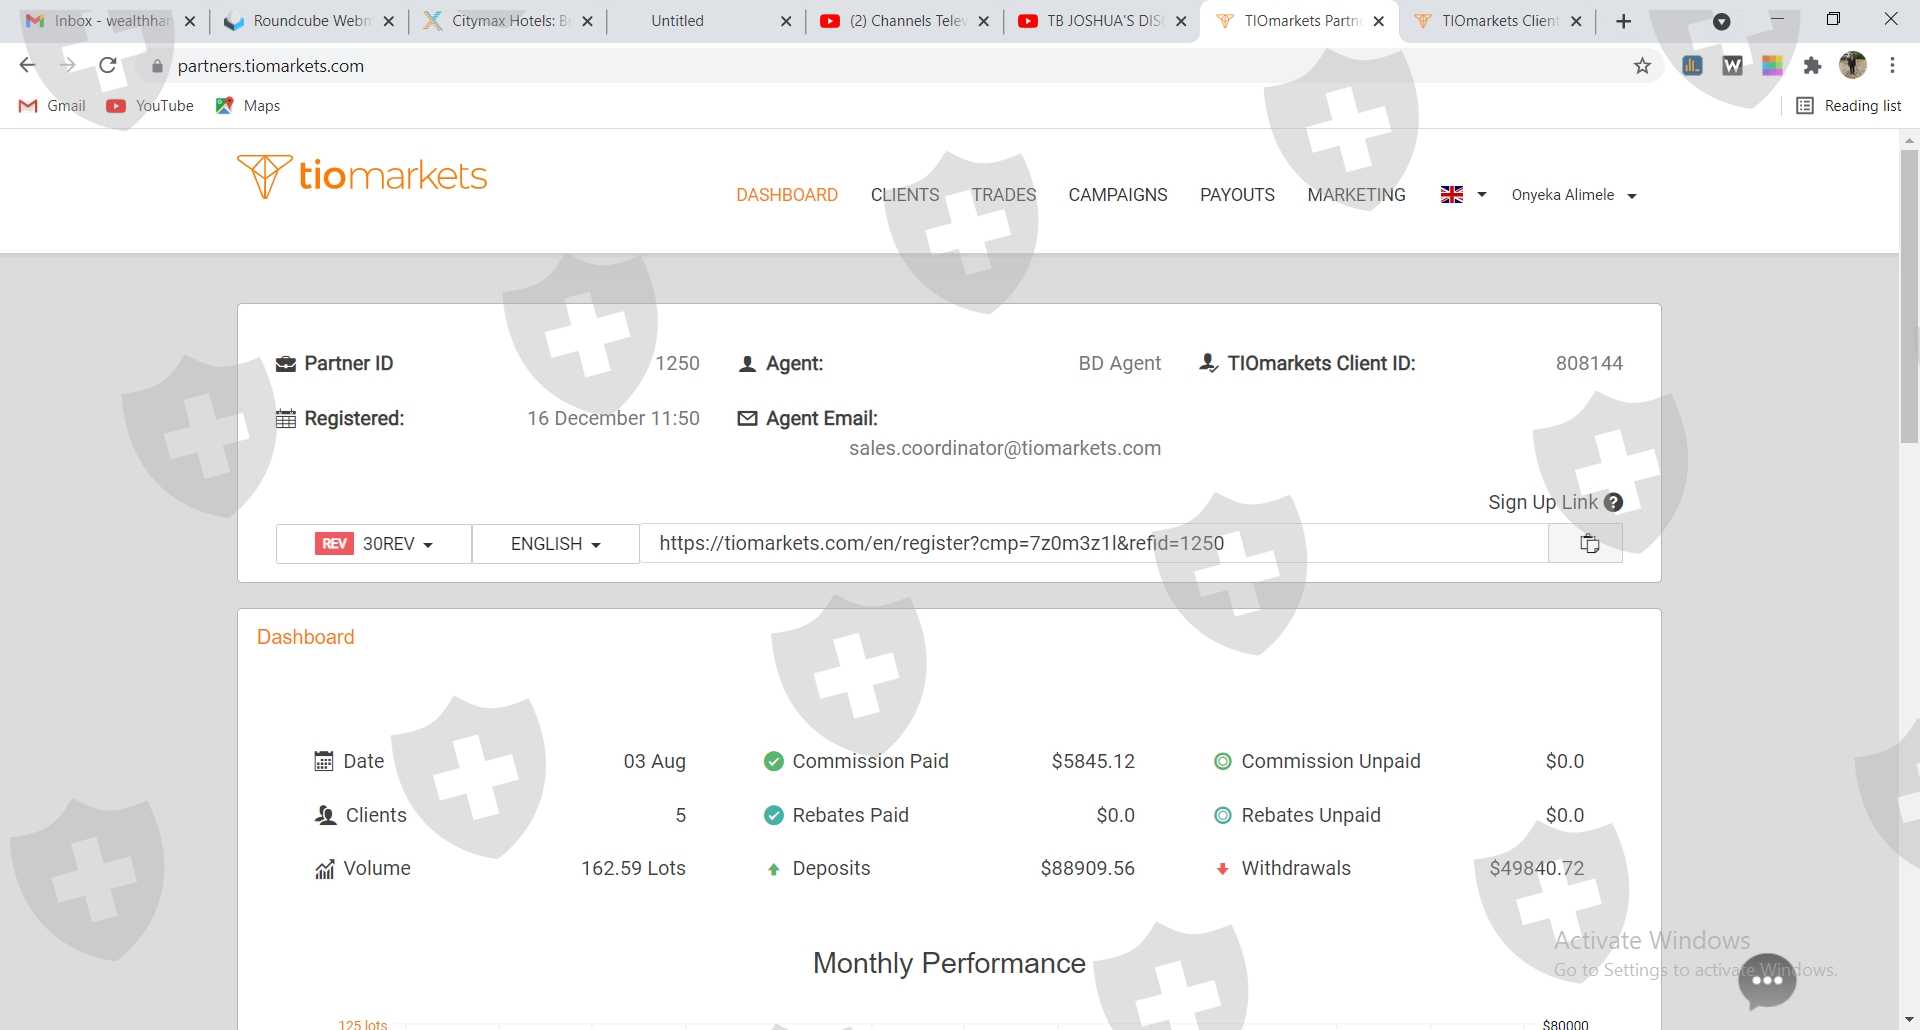Click the colorful grid extension icon
1920x1030 pixels.
pyautogui.click(x=1773, y=66)
